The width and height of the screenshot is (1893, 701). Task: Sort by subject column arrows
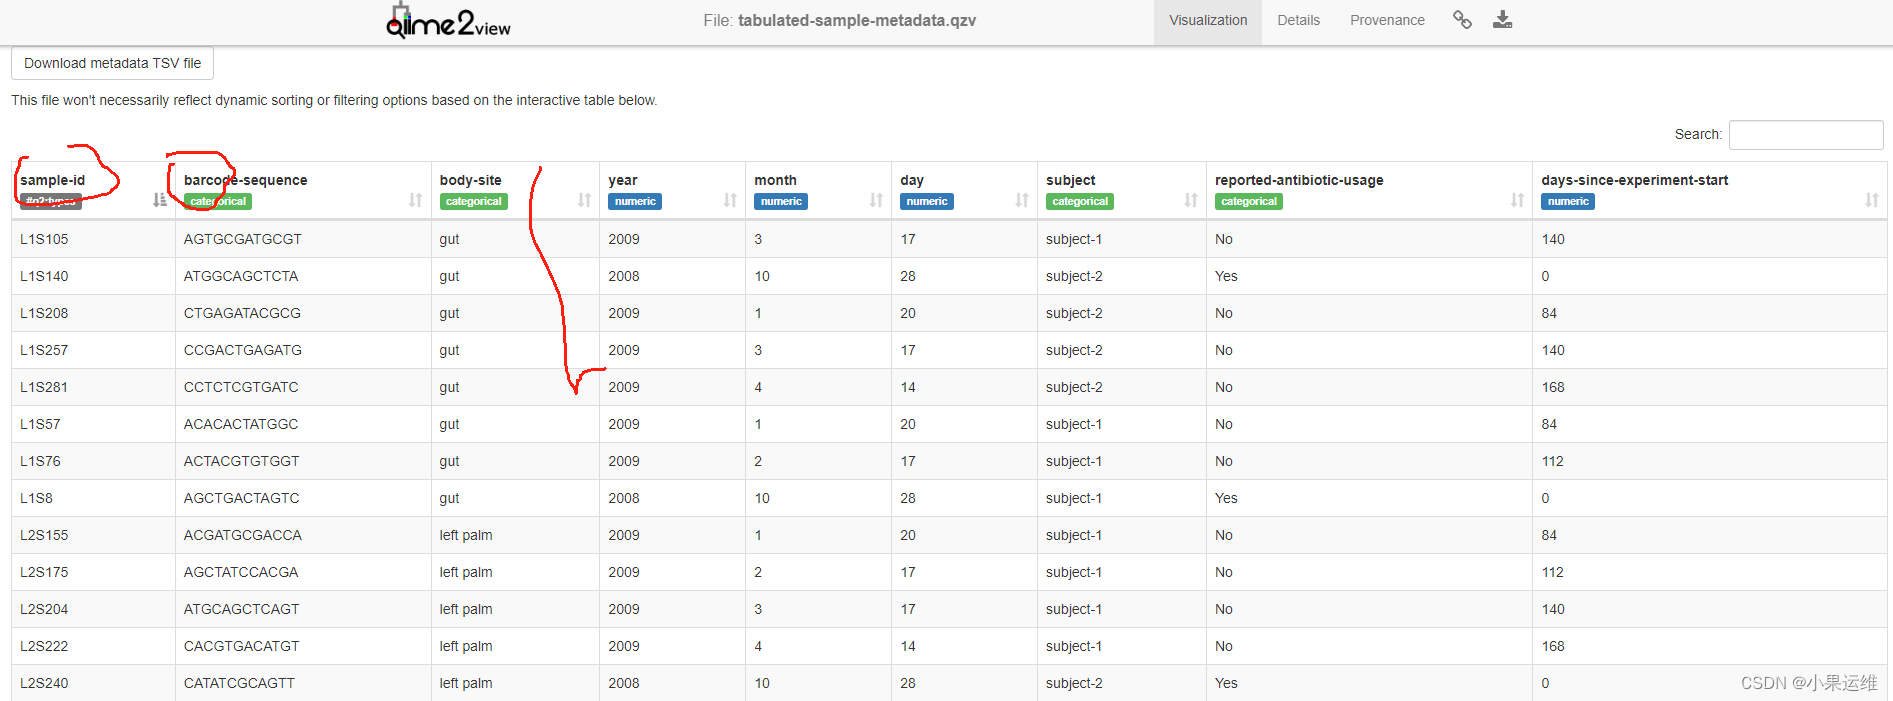pos(1191,200)
